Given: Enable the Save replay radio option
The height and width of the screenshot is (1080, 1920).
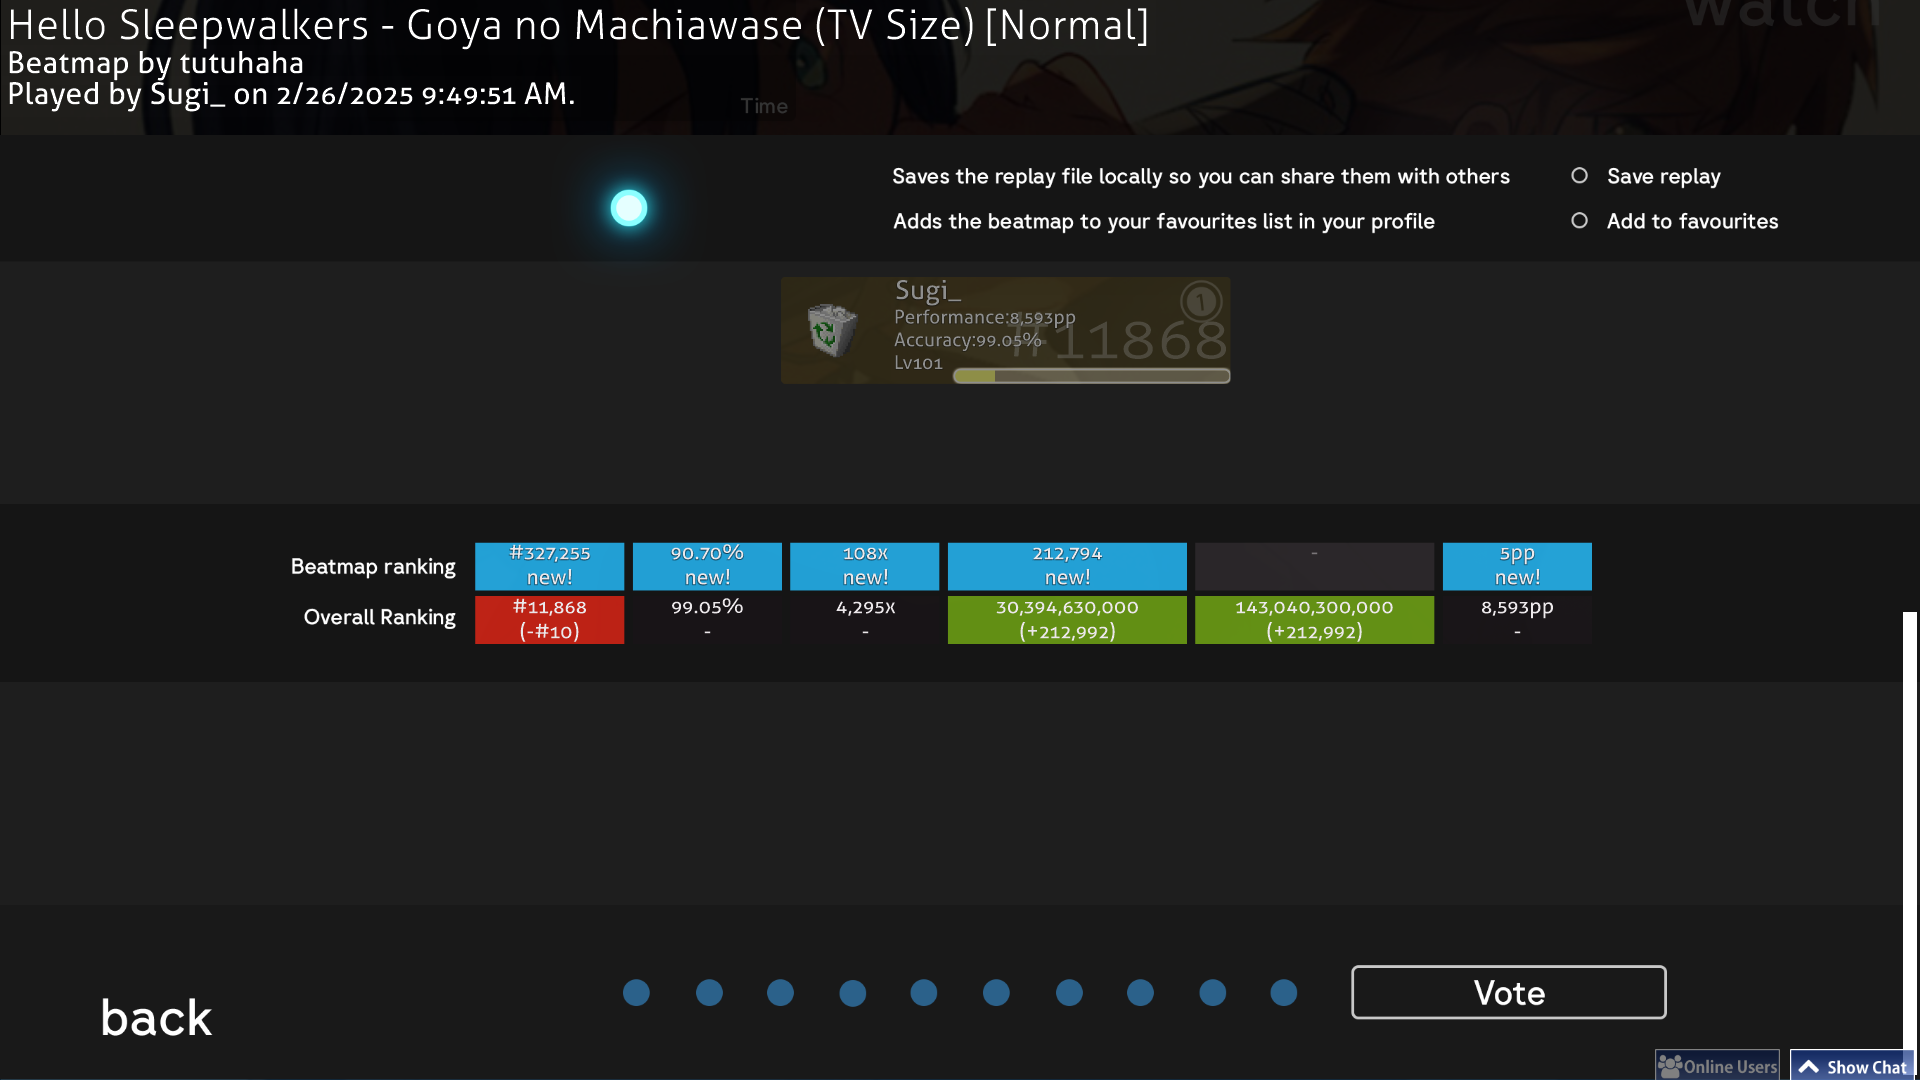Looking at the screenshot, I should click(1579, 176).
